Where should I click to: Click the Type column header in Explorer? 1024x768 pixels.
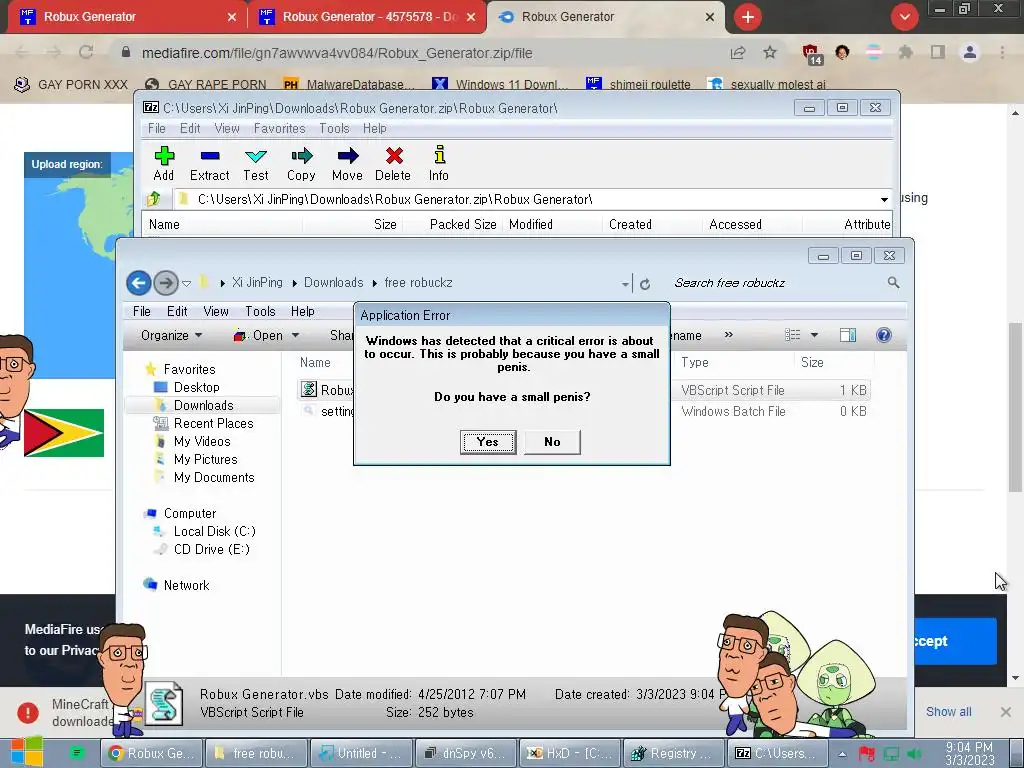pyautogui.click(x=695, y=362)
